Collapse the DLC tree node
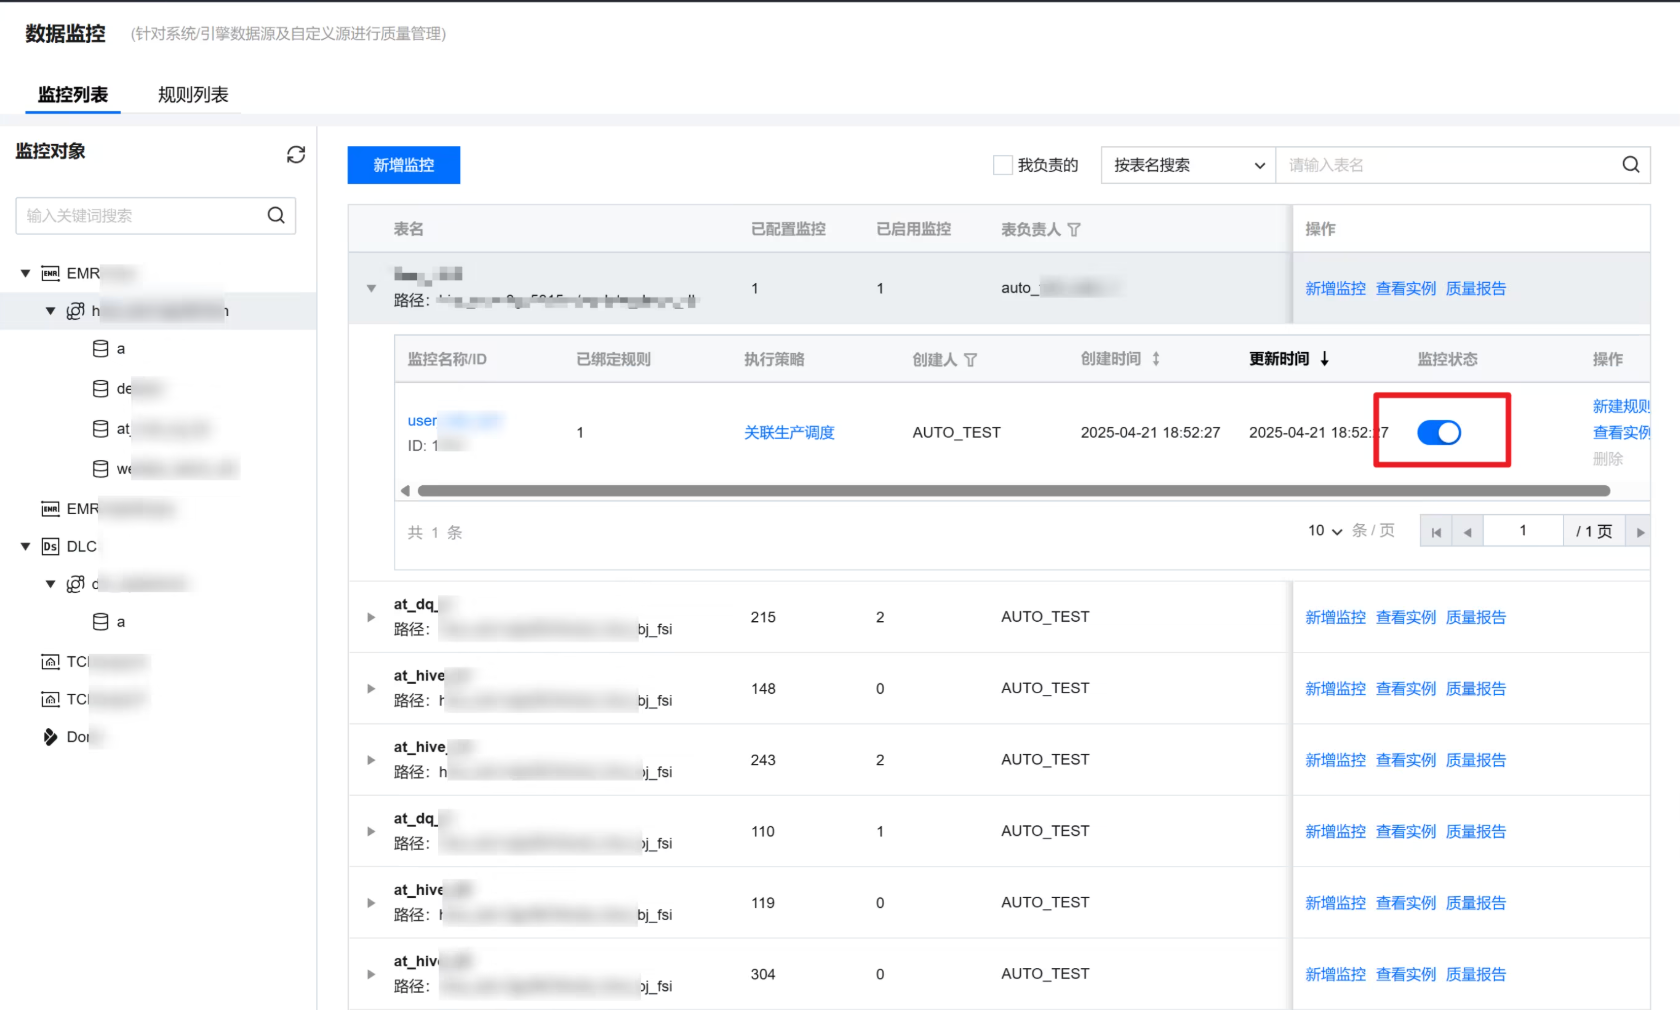Viewport: 1680px width, 1010px height. click(26, 547)
